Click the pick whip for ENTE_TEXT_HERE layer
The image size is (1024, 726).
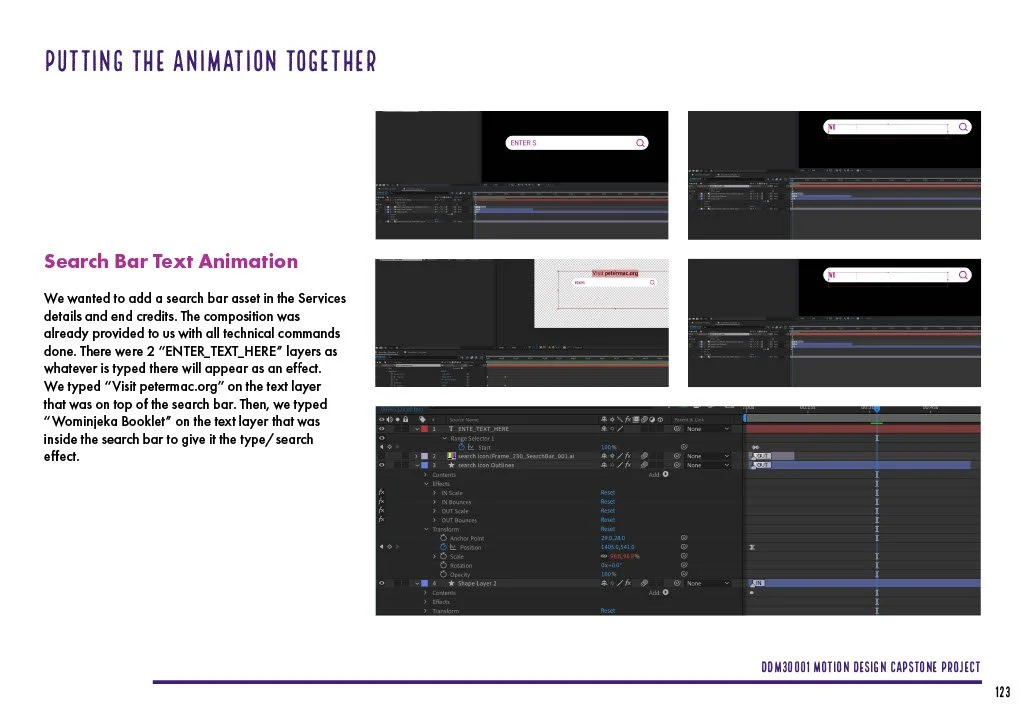pos(677,429)
